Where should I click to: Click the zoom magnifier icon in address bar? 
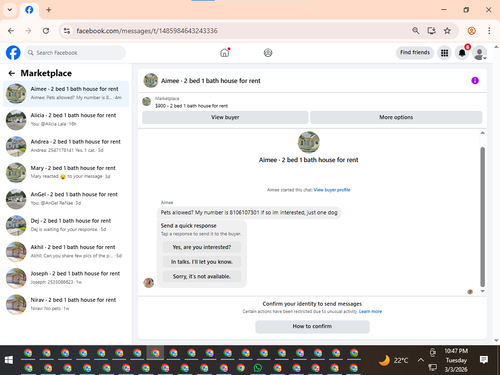point(416,31)
